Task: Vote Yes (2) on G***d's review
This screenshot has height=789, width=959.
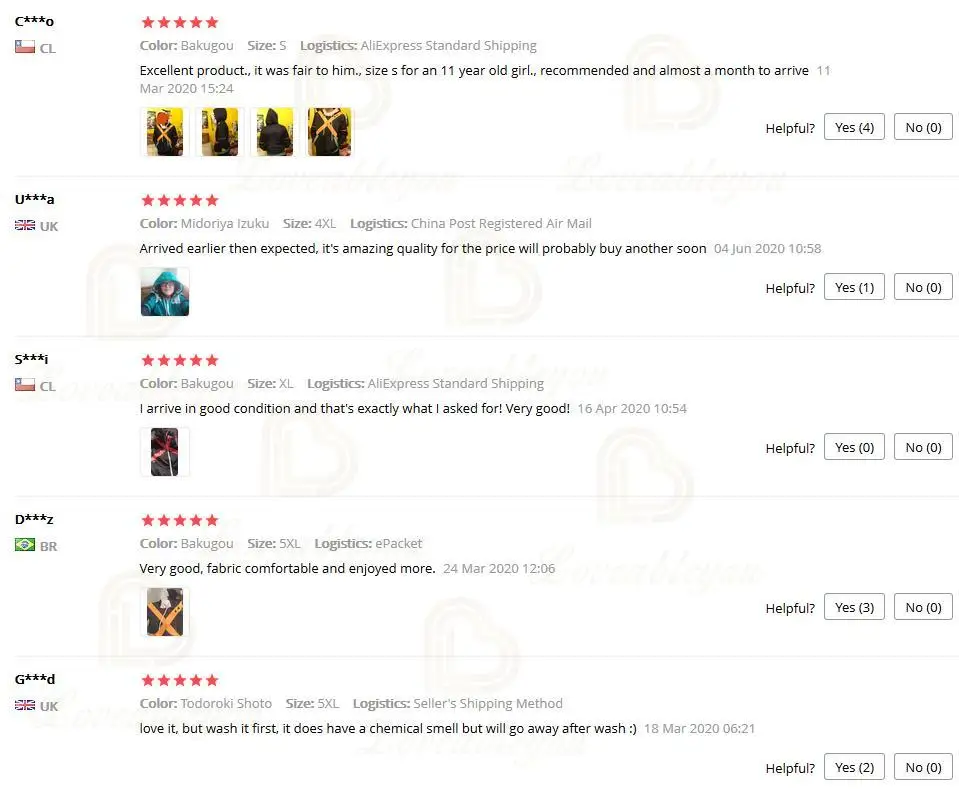Action: click(x=854, y=767)
